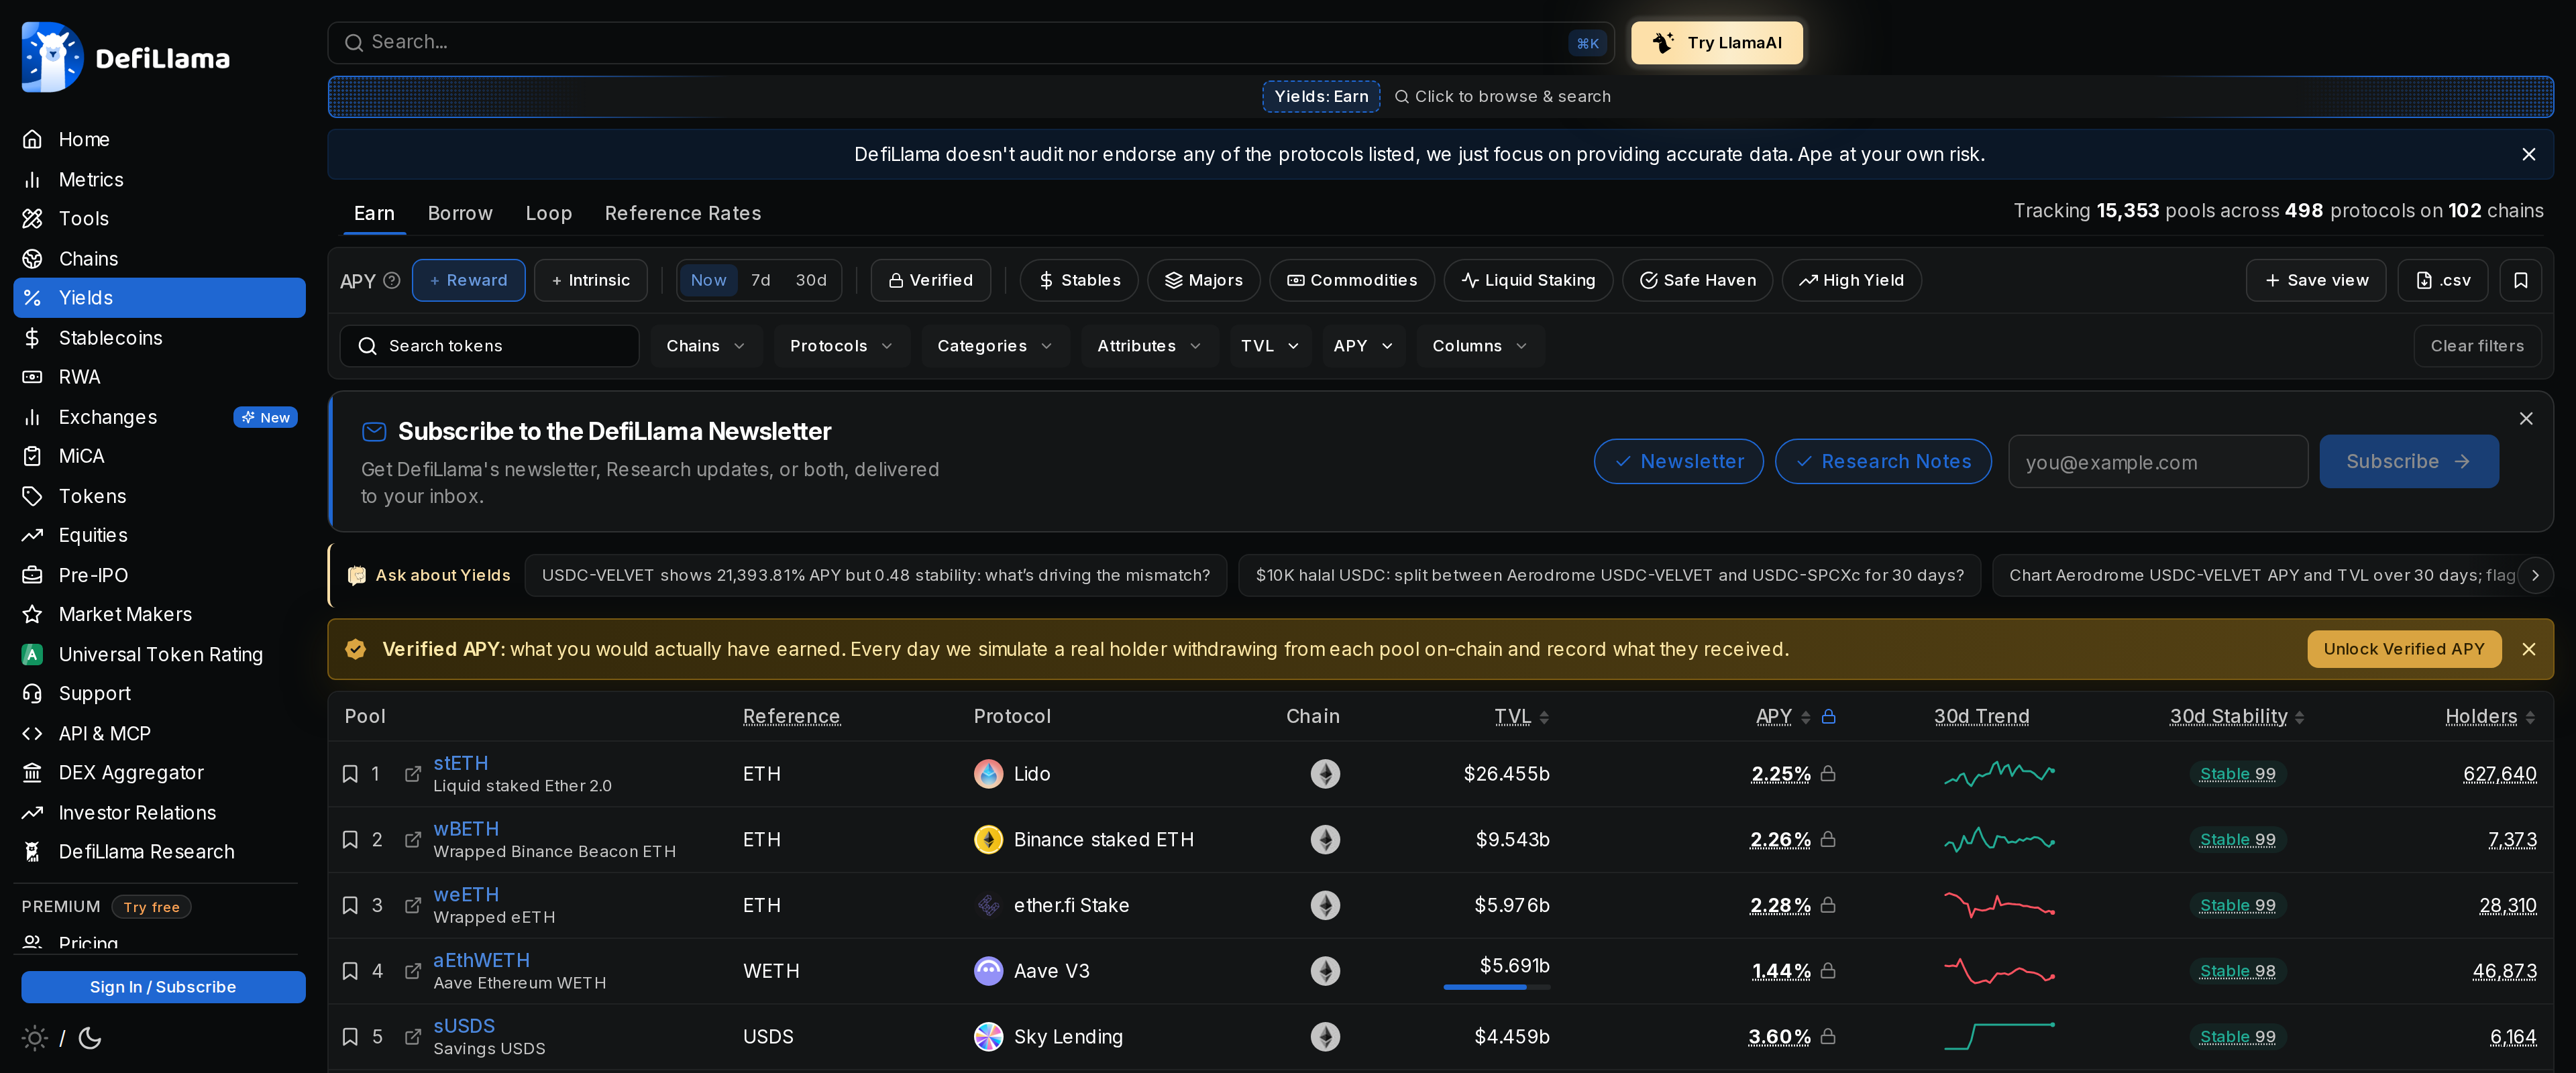
Task: Toggle the Verified filter
Action: point(930,281)
